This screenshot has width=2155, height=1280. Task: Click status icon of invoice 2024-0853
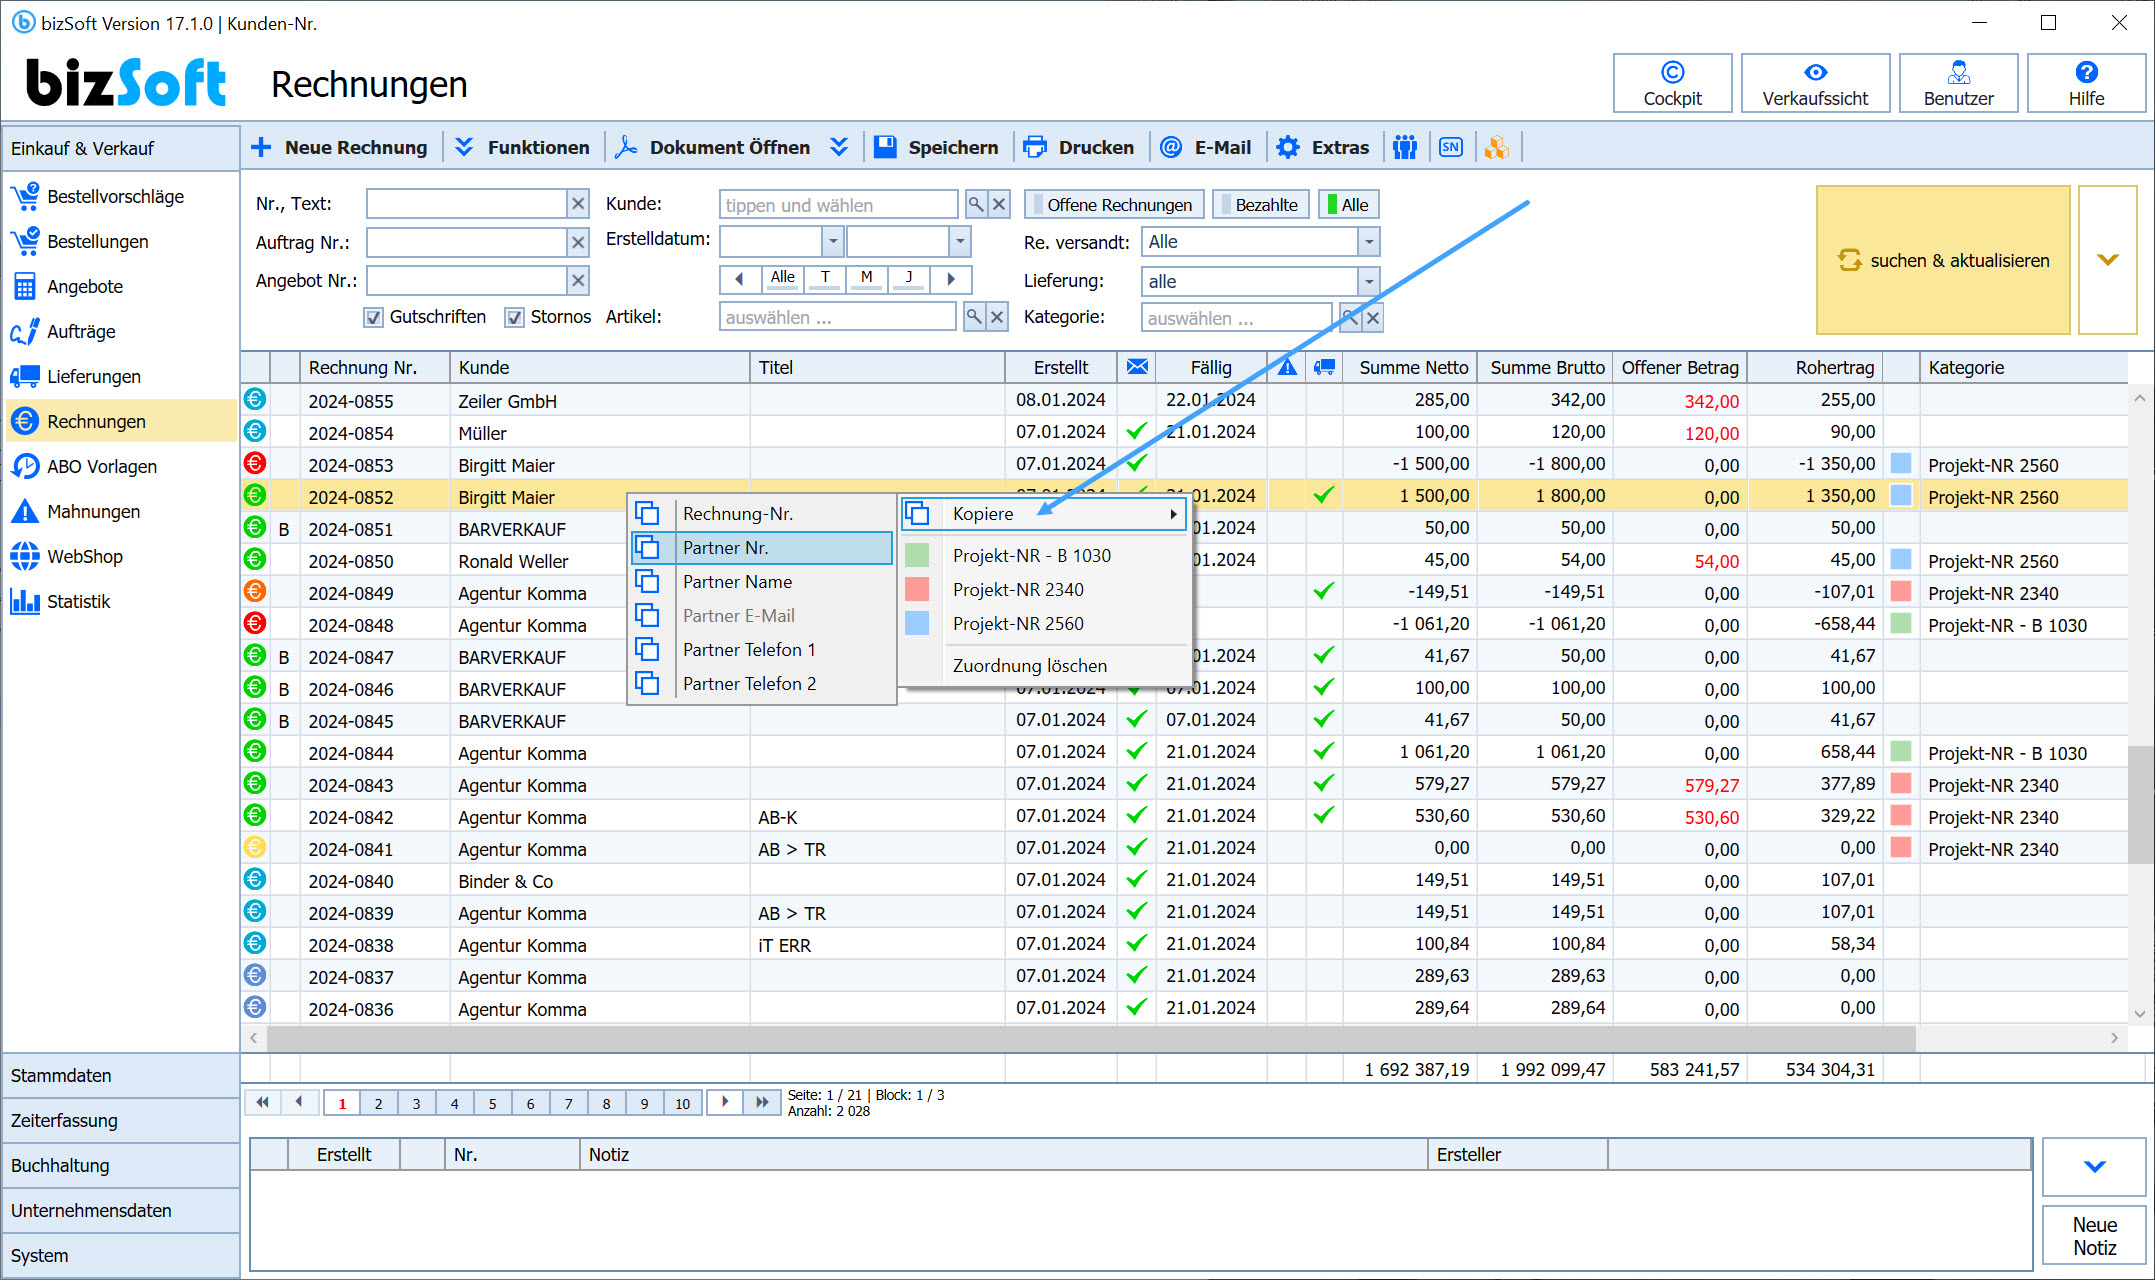[x=255, y=463]
